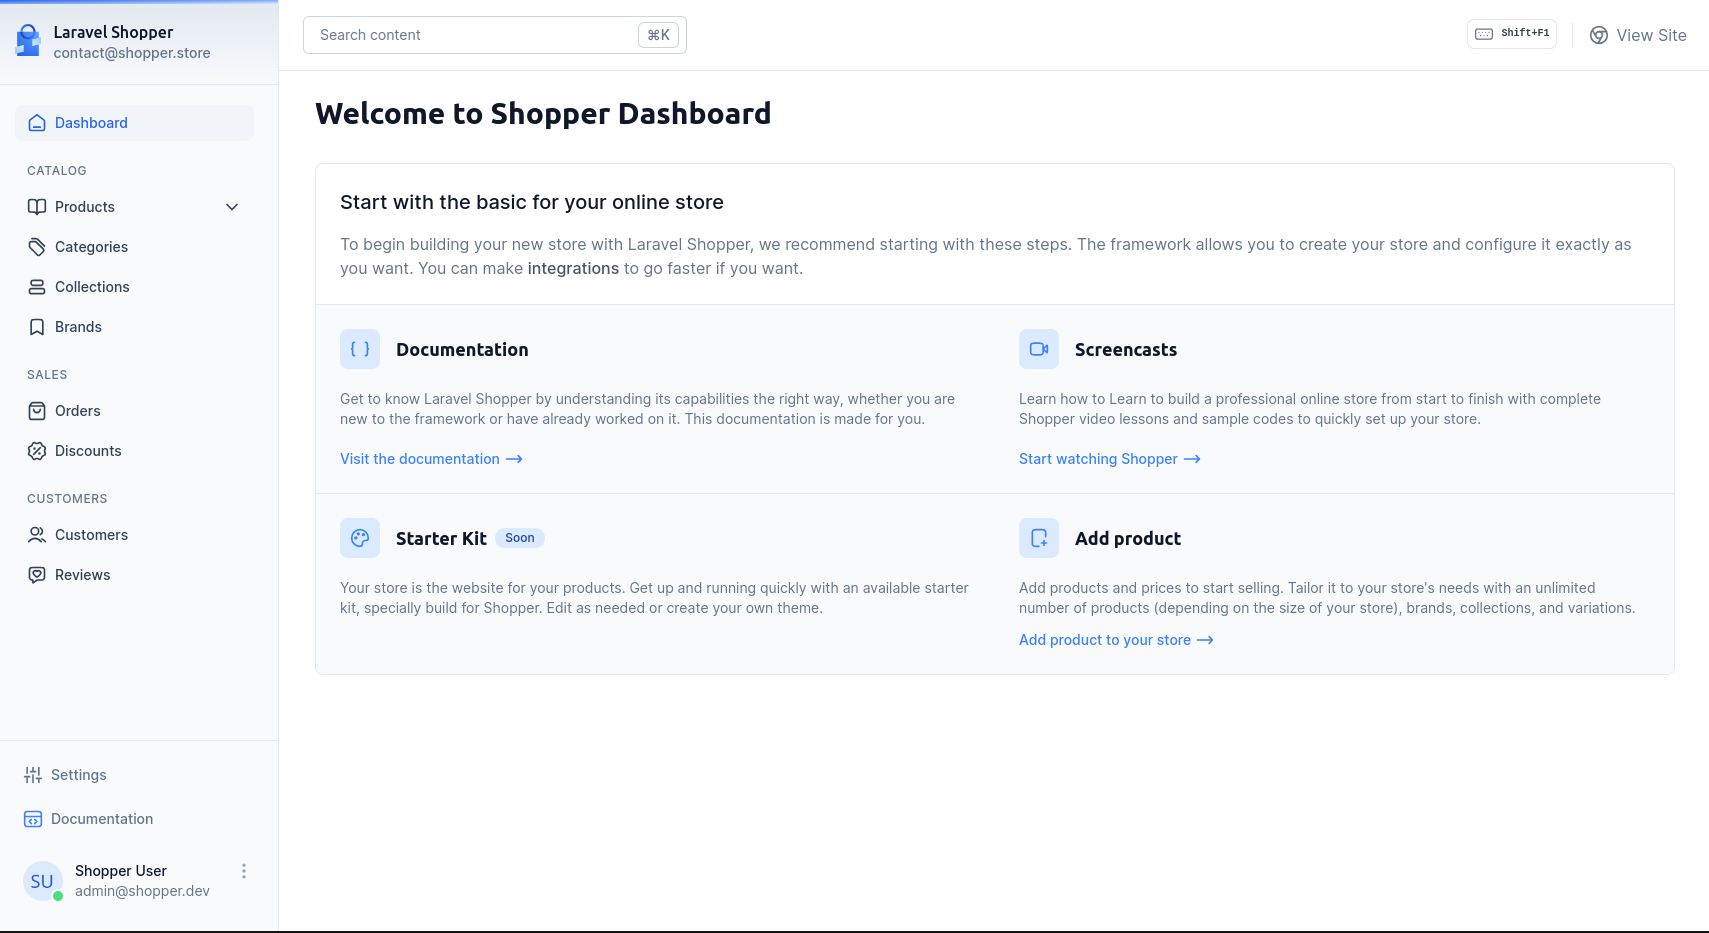Click the SU user avatar
Image resolution: width=1709 pixels, height=933 pixels.
pos(42,881)
